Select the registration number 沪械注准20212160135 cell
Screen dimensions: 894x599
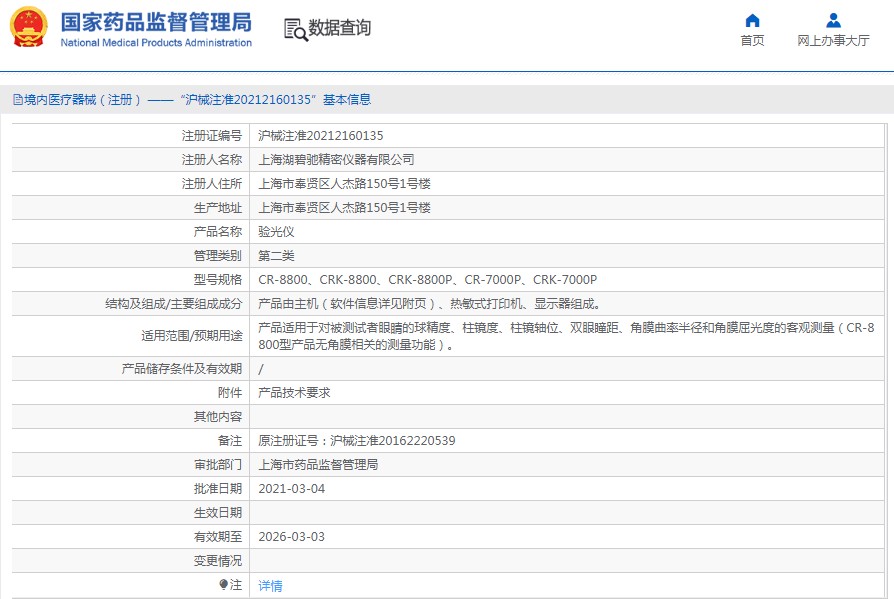click(320, 136)
